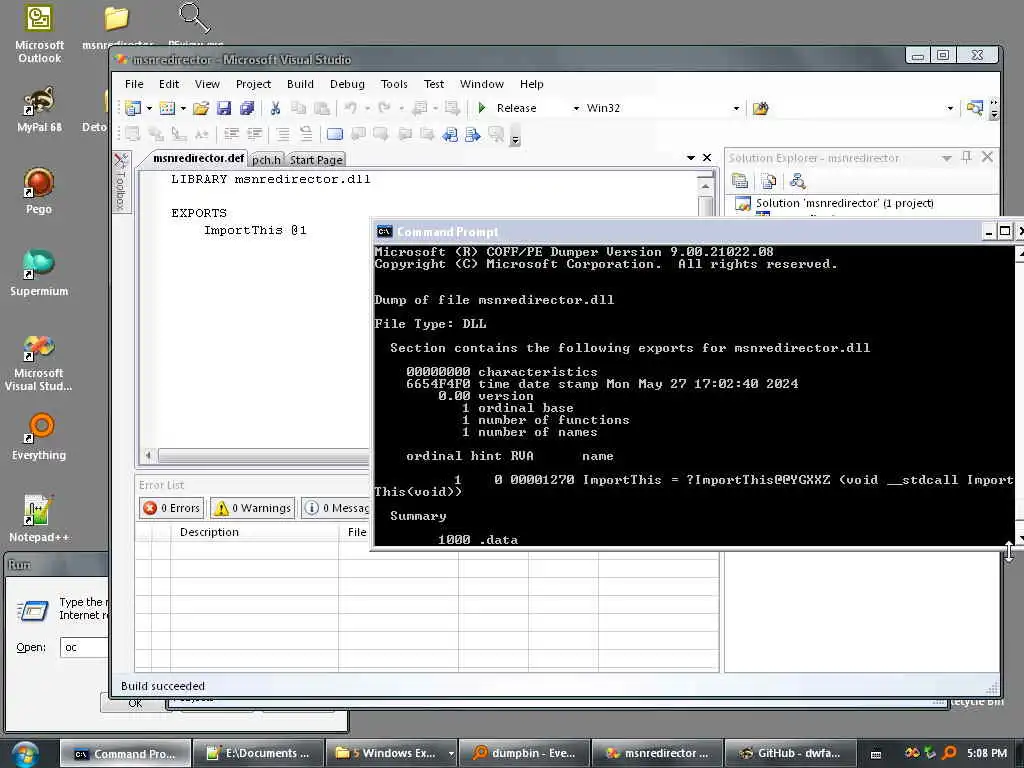
Task: Click the Windows Start button
Action: 25,754
